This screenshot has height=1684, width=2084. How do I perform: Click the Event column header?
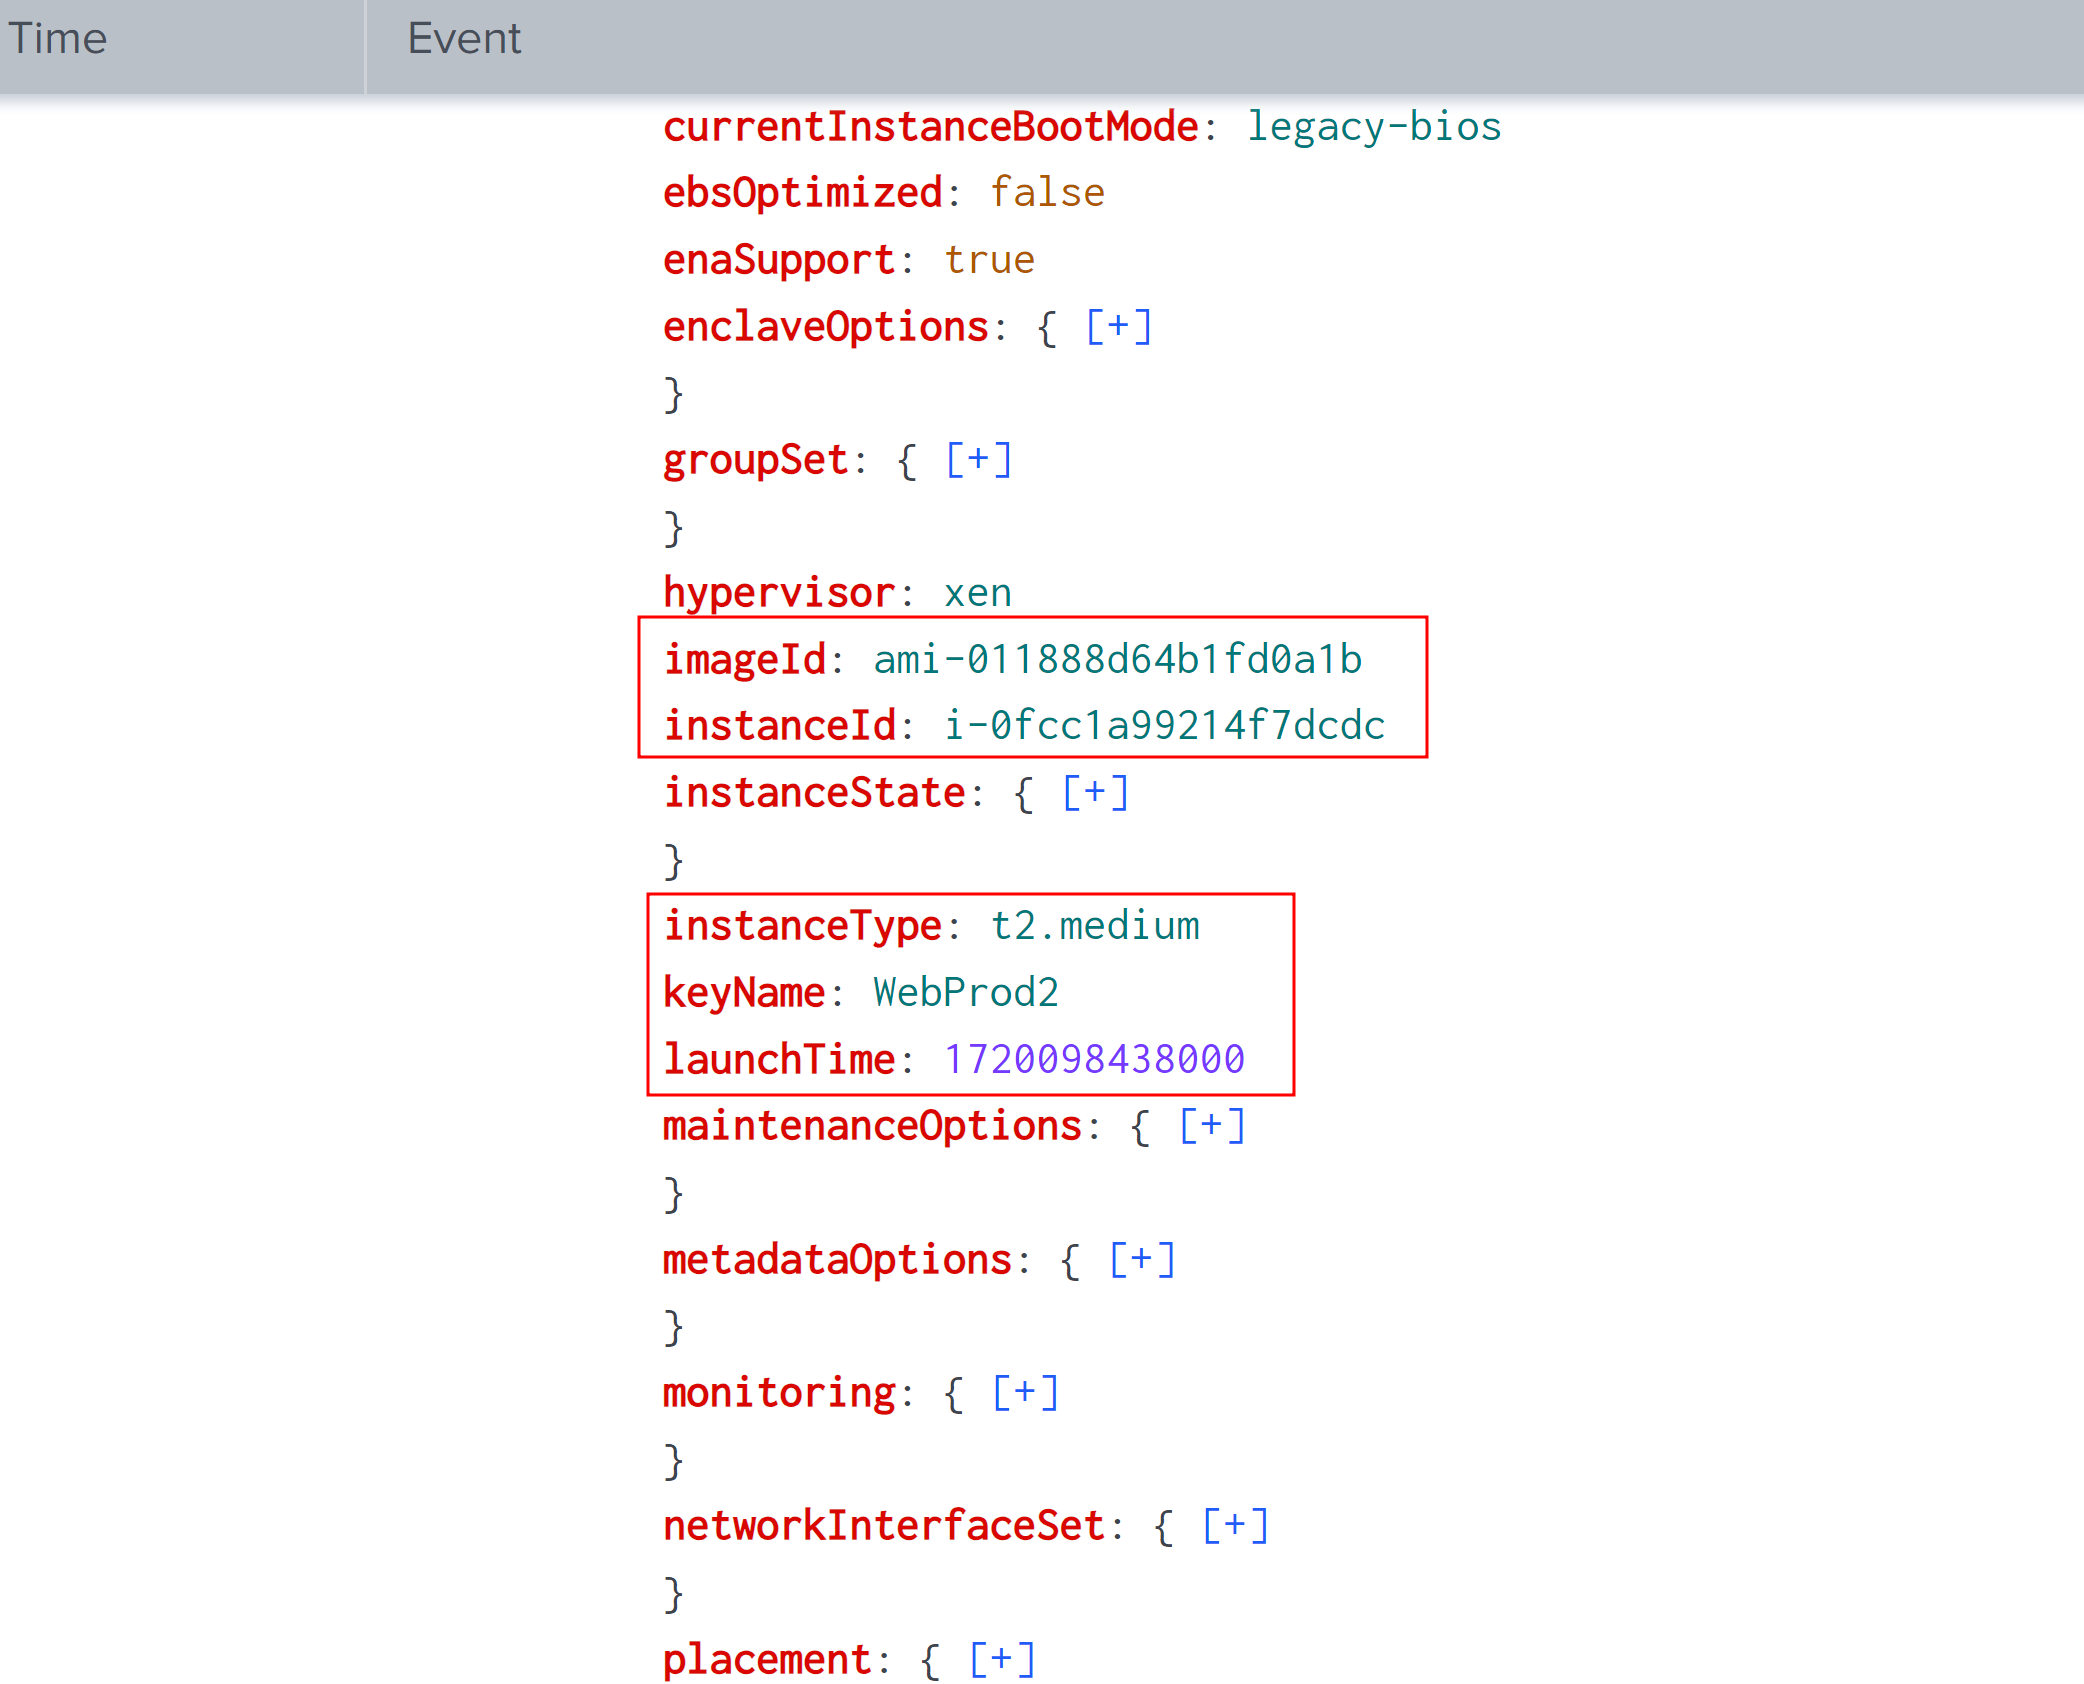[464, 40]
